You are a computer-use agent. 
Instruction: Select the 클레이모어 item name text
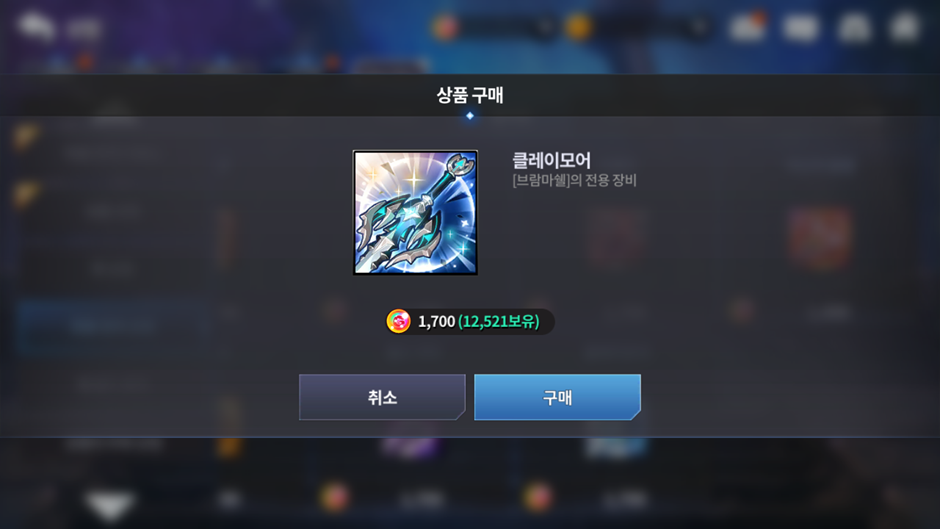click(551, 160)
